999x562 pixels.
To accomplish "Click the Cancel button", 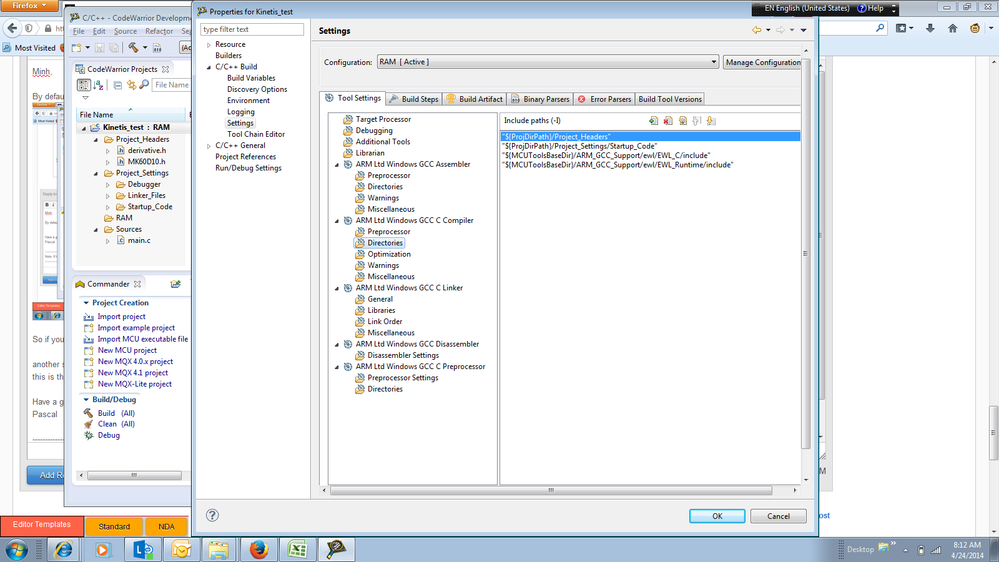I will [778, 516].
